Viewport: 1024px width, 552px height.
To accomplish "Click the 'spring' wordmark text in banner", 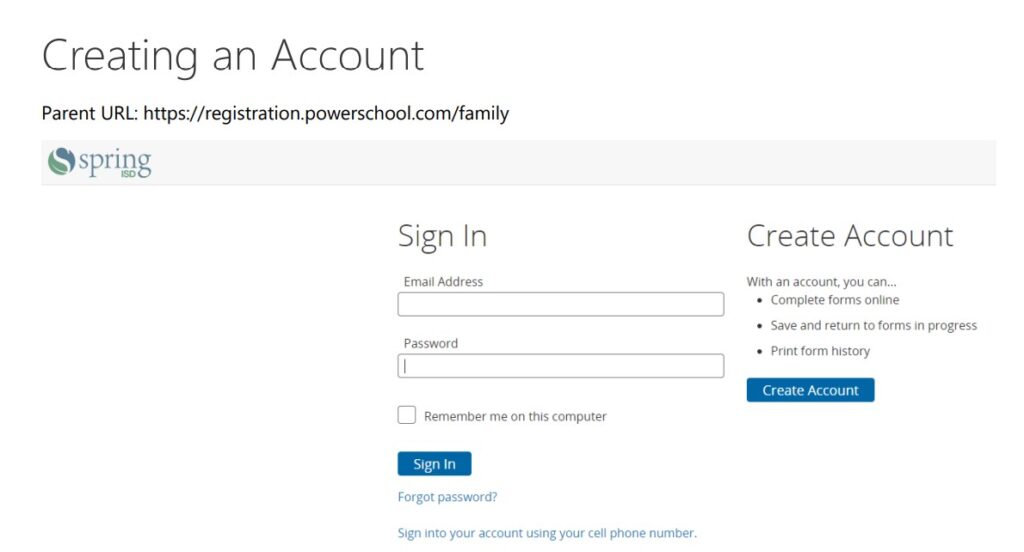I will [x=115, y=162].
